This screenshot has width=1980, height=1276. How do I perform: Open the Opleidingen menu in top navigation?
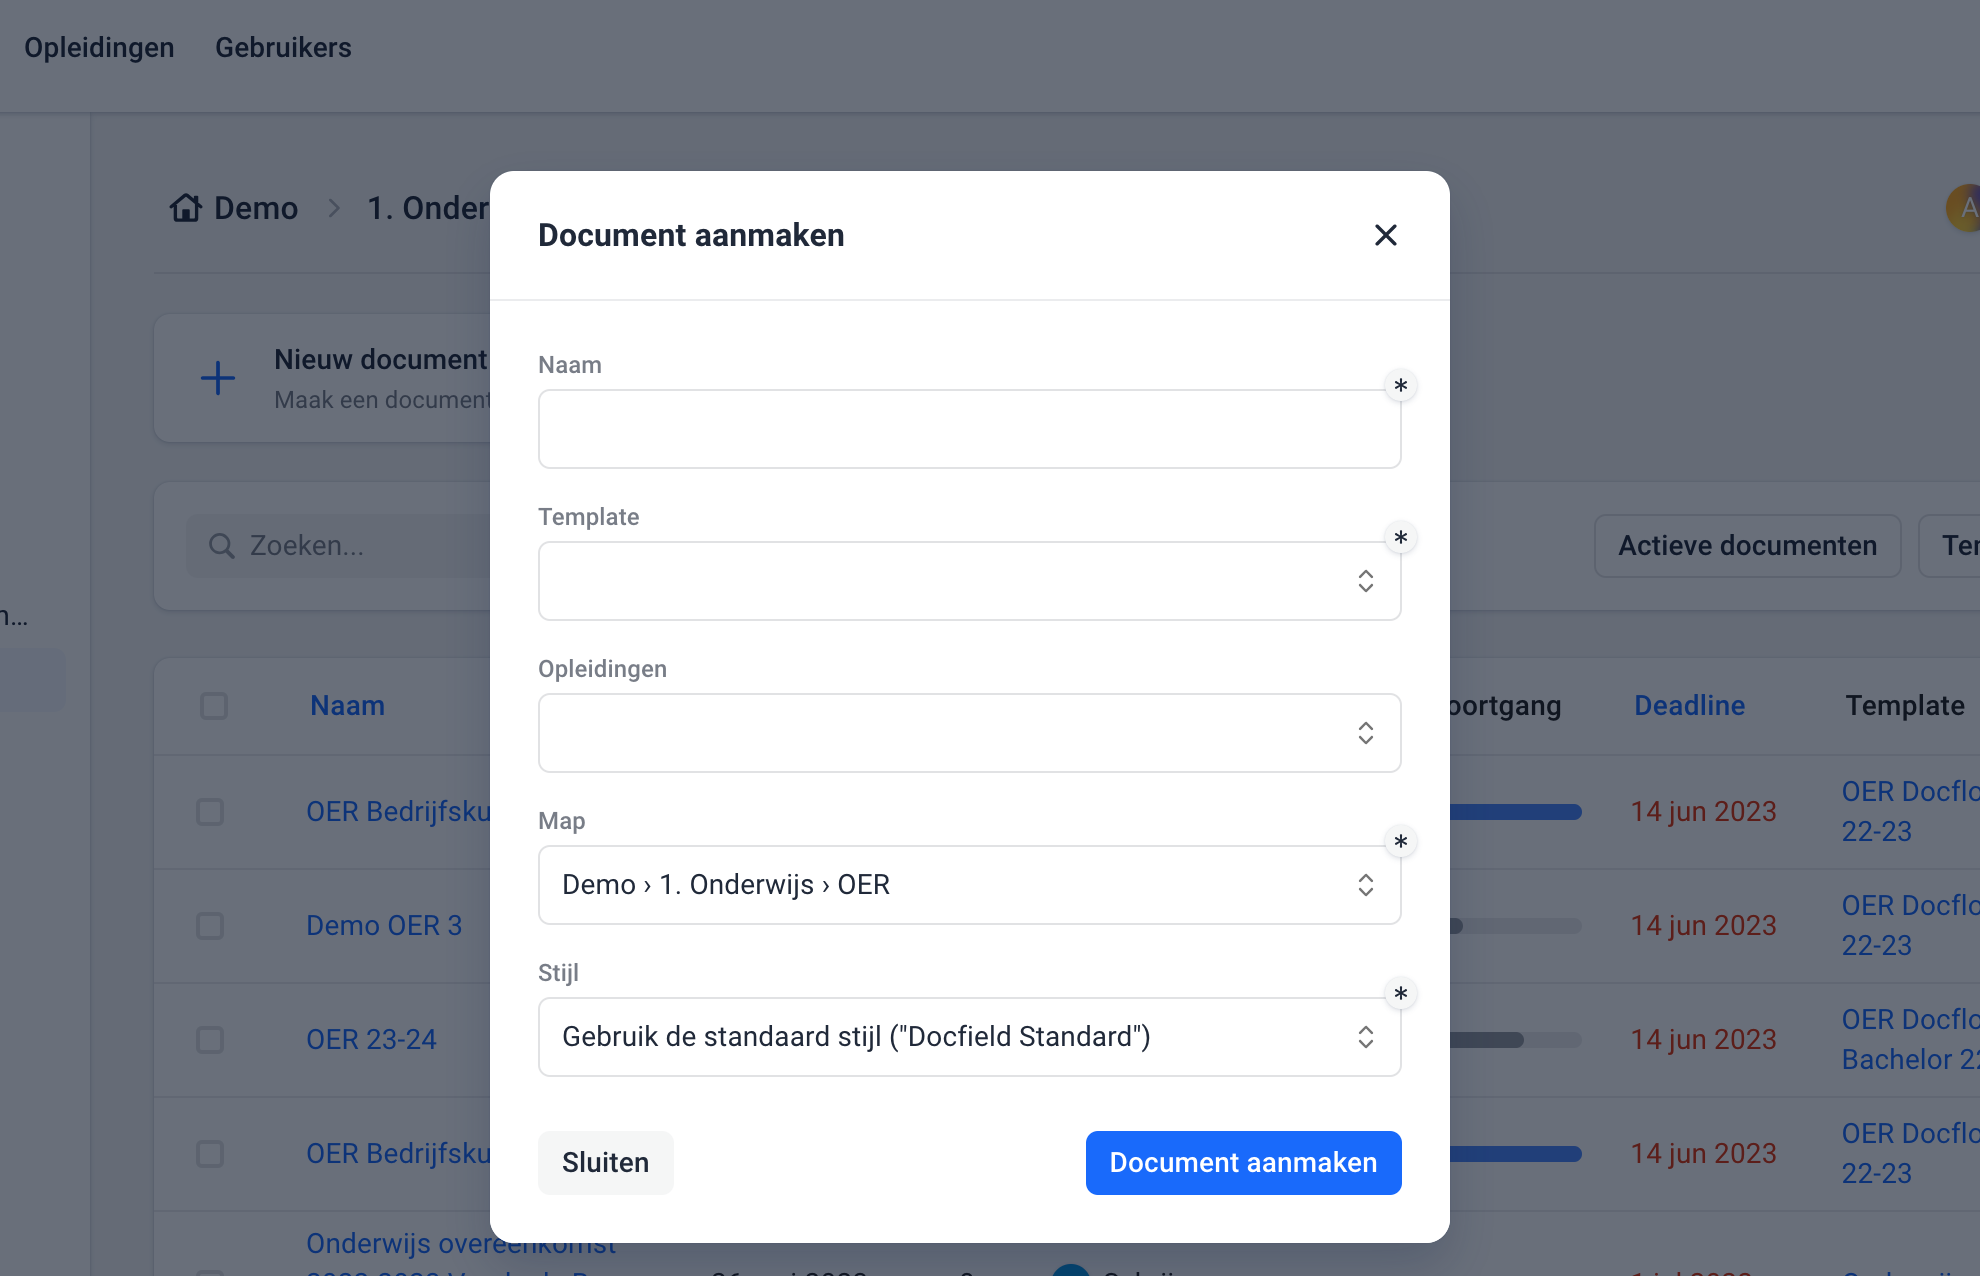99,48
